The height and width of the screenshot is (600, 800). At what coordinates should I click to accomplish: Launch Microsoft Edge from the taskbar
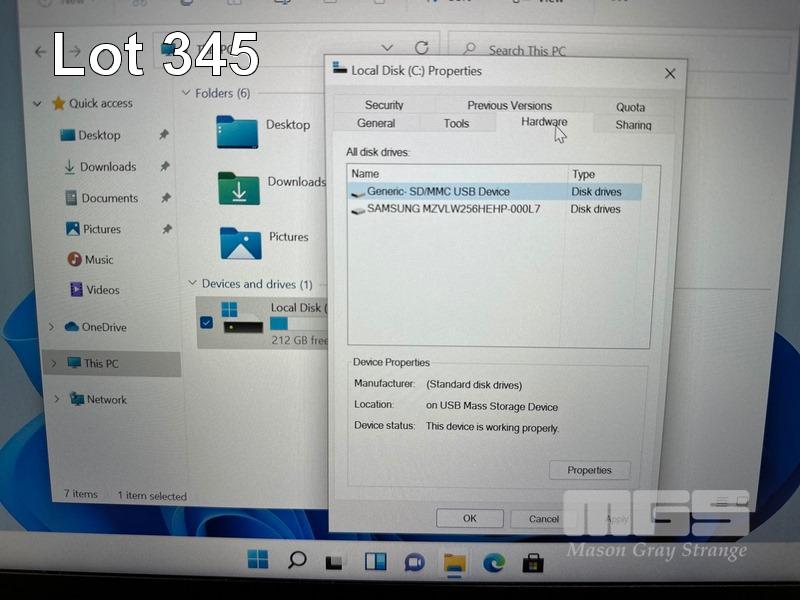pos(494,562)
